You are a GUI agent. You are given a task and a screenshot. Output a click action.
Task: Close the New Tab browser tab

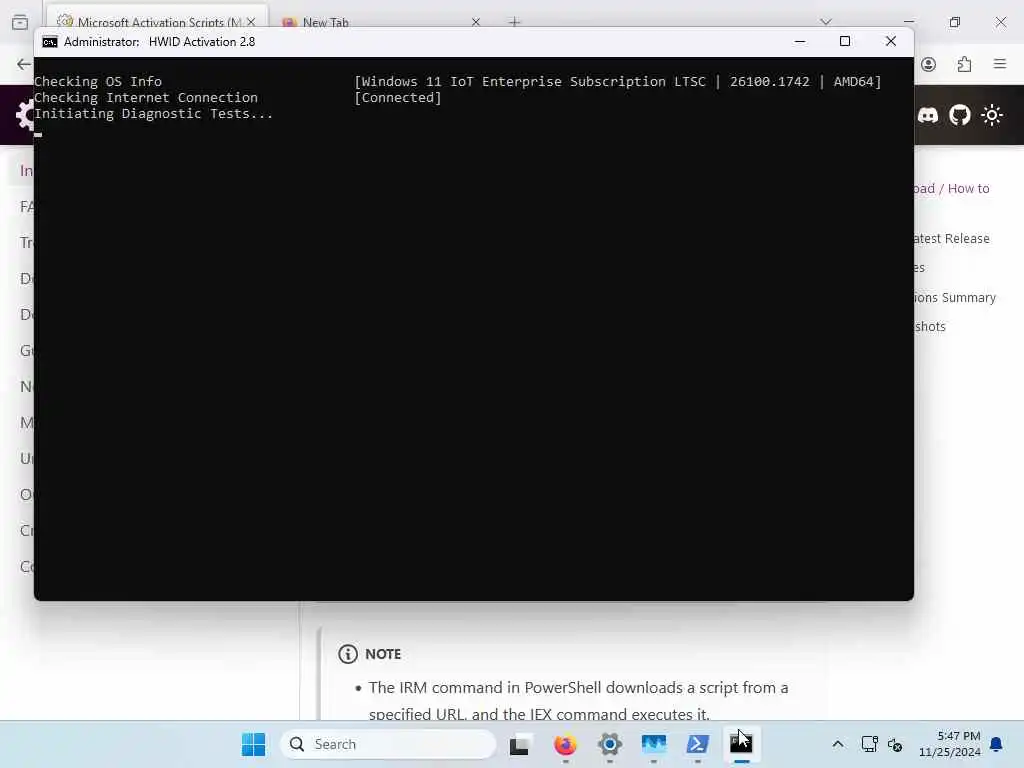(x=475, y=22)
